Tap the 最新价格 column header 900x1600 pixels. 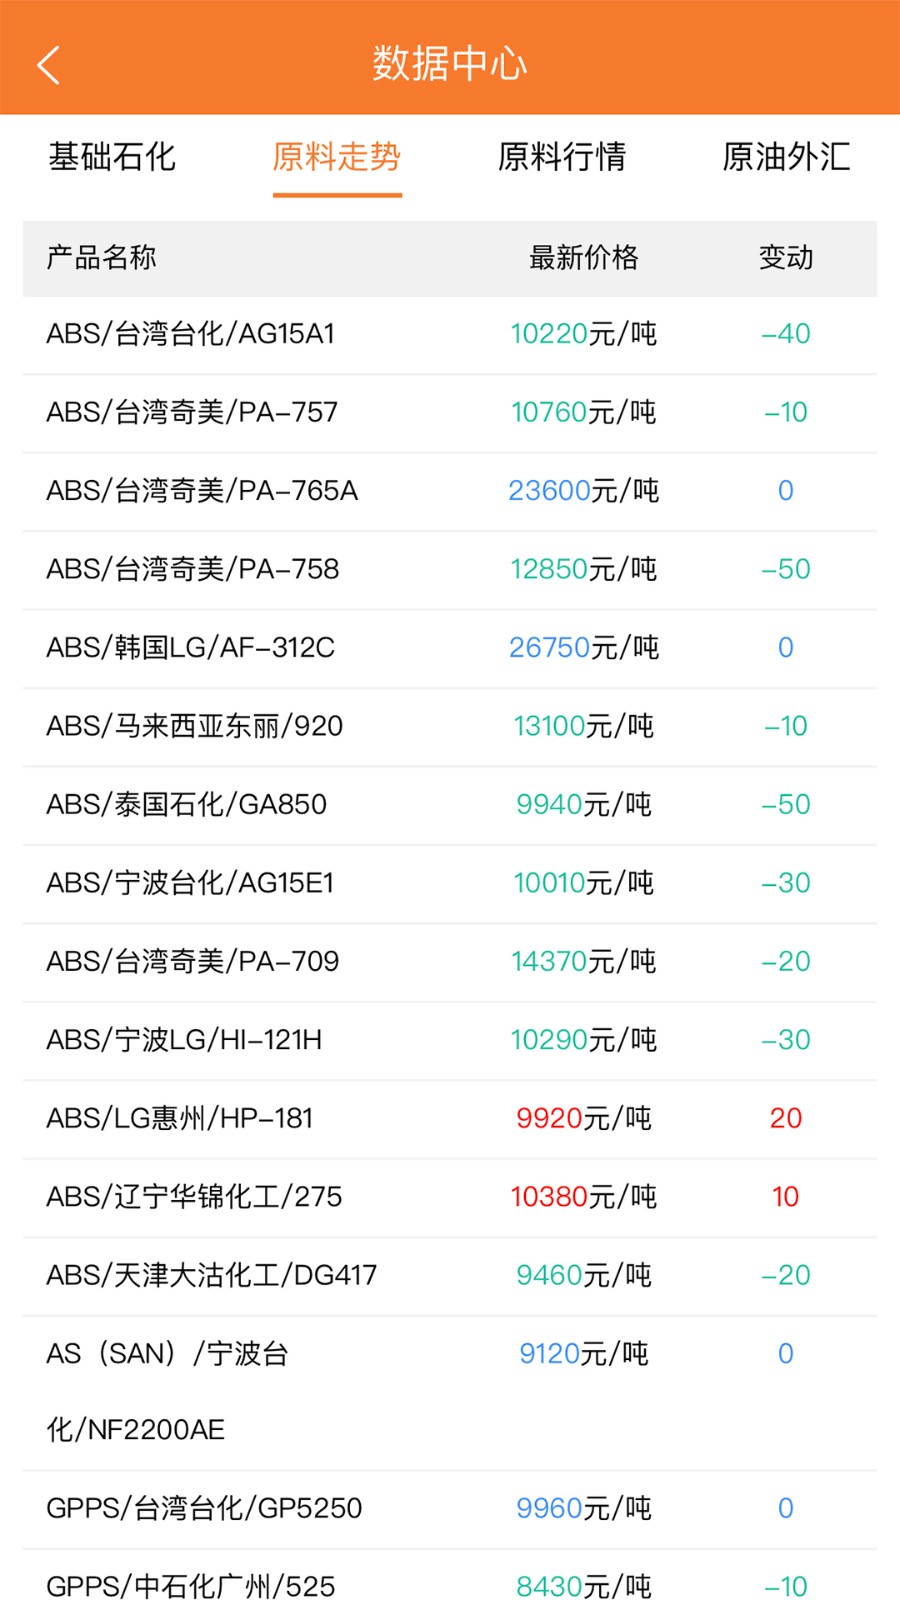tap(583, 258)
